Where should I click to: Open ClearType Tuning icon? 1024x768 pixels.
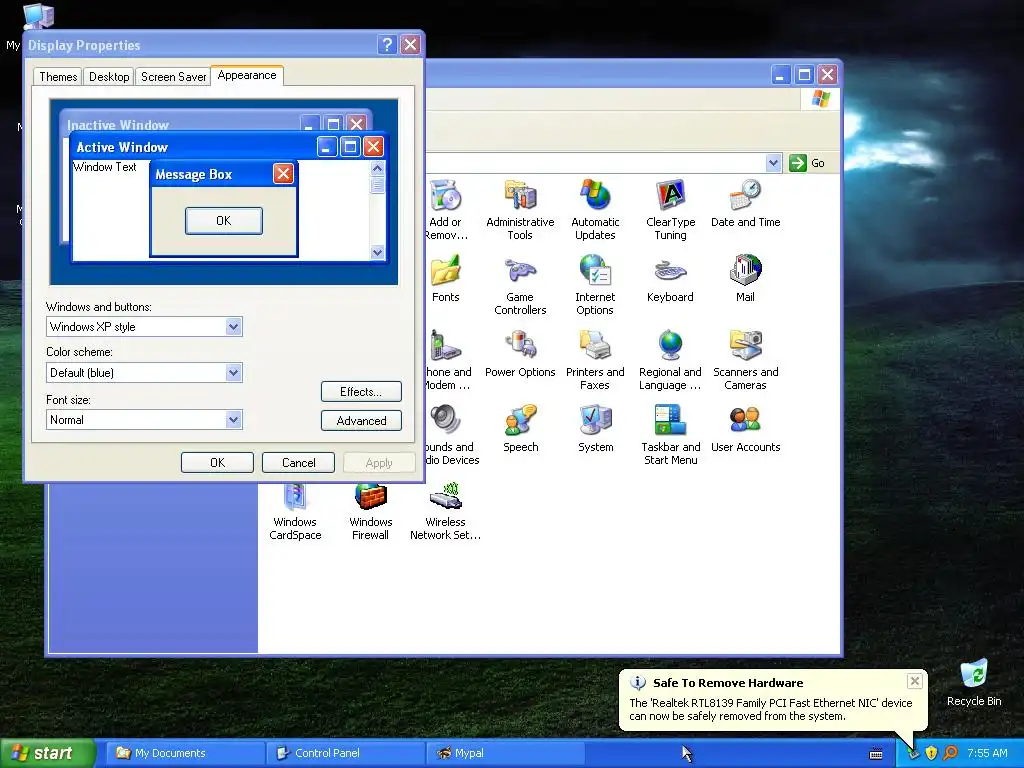coord(670,195)
